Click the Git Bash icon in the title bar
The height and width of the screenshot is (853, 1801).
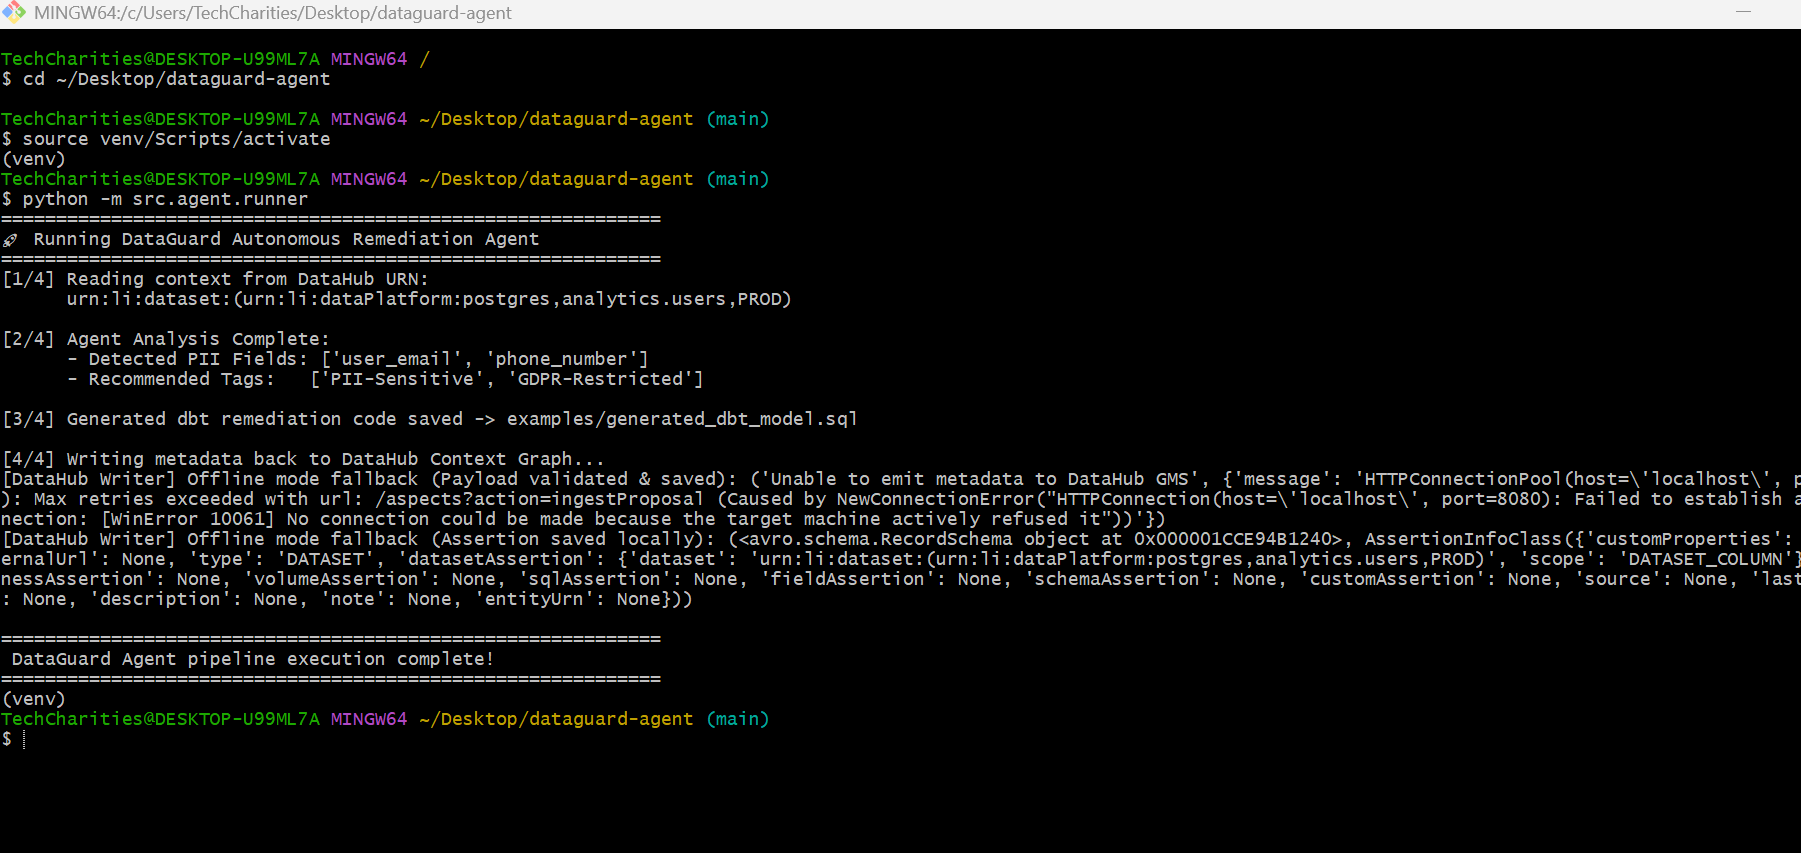tap(14, 12)
